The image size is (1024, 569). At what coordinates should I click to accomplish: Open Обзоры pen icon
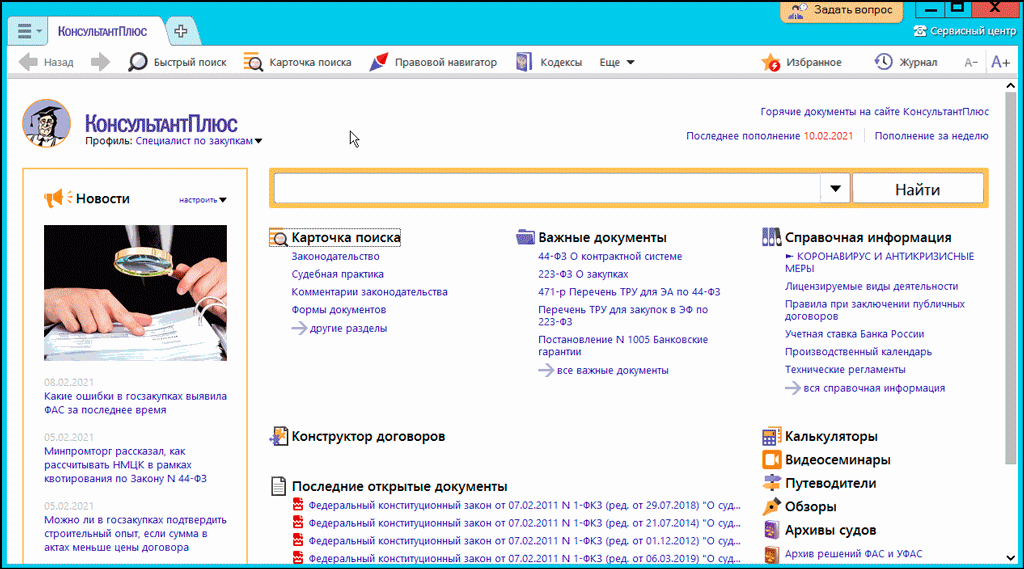point(771,507)
